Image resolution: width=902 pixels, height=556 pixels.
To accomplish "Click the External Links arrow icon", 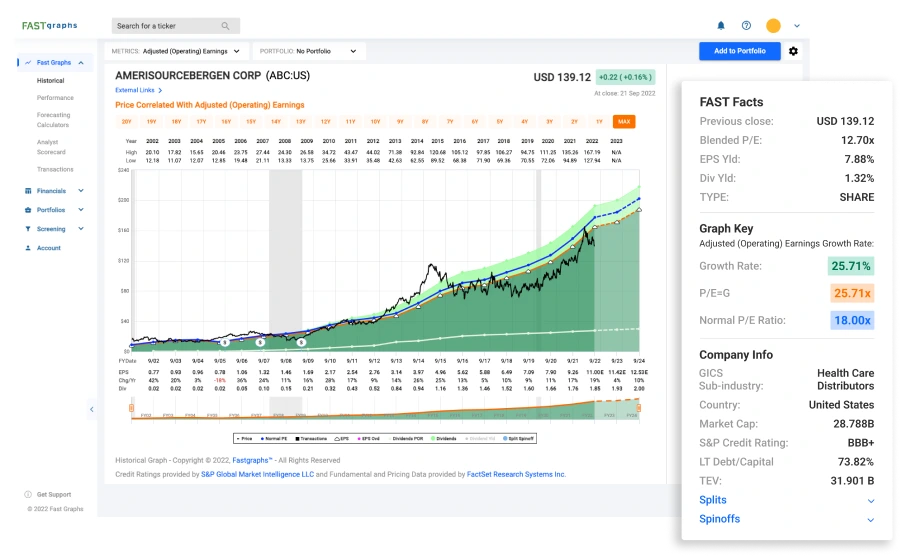I will coord(160,90).
